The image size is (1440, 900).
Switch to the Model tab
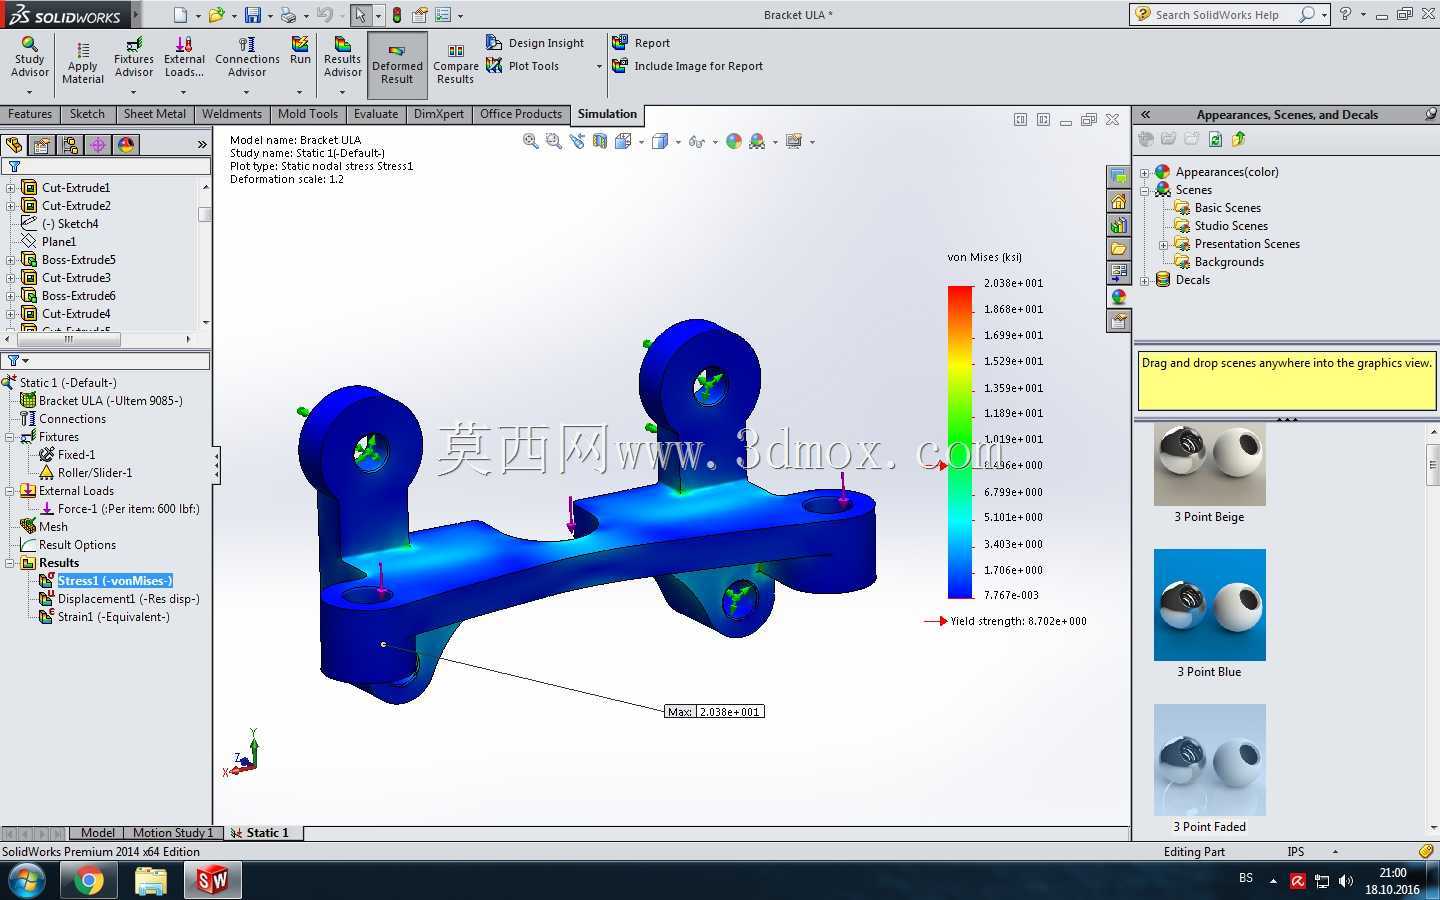tap(97, 833)
